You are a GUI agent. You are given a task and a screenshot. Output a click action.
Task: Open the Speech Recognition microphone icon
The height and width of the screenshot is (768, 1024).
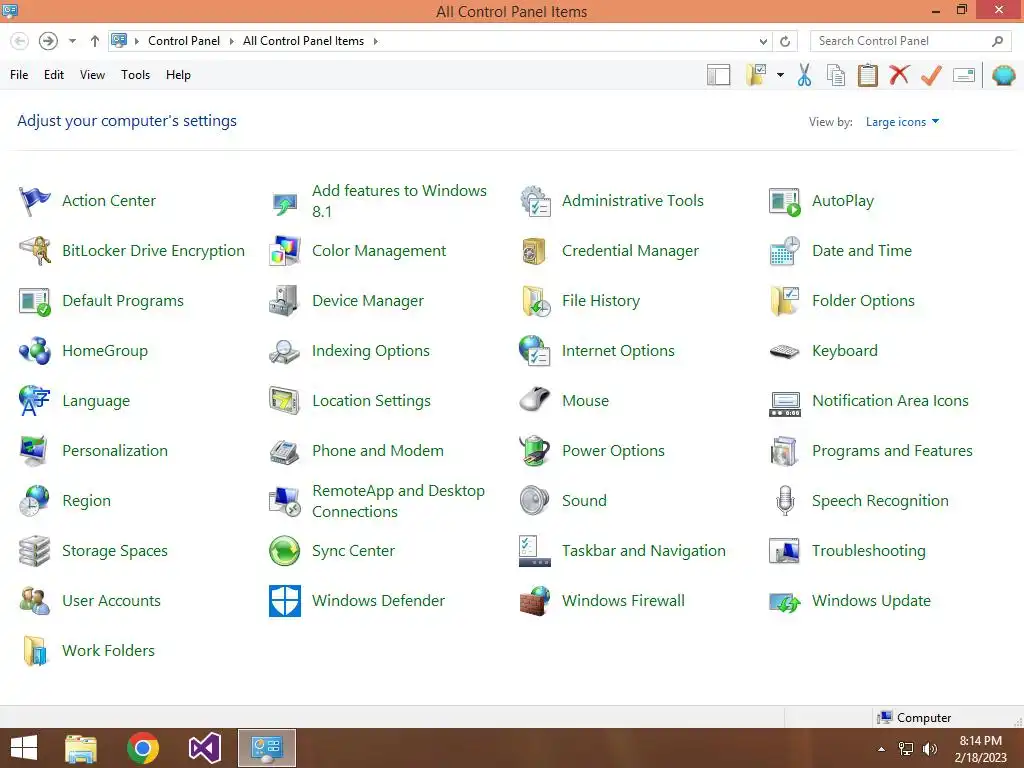pyautogui.click(x=785, y=501)
